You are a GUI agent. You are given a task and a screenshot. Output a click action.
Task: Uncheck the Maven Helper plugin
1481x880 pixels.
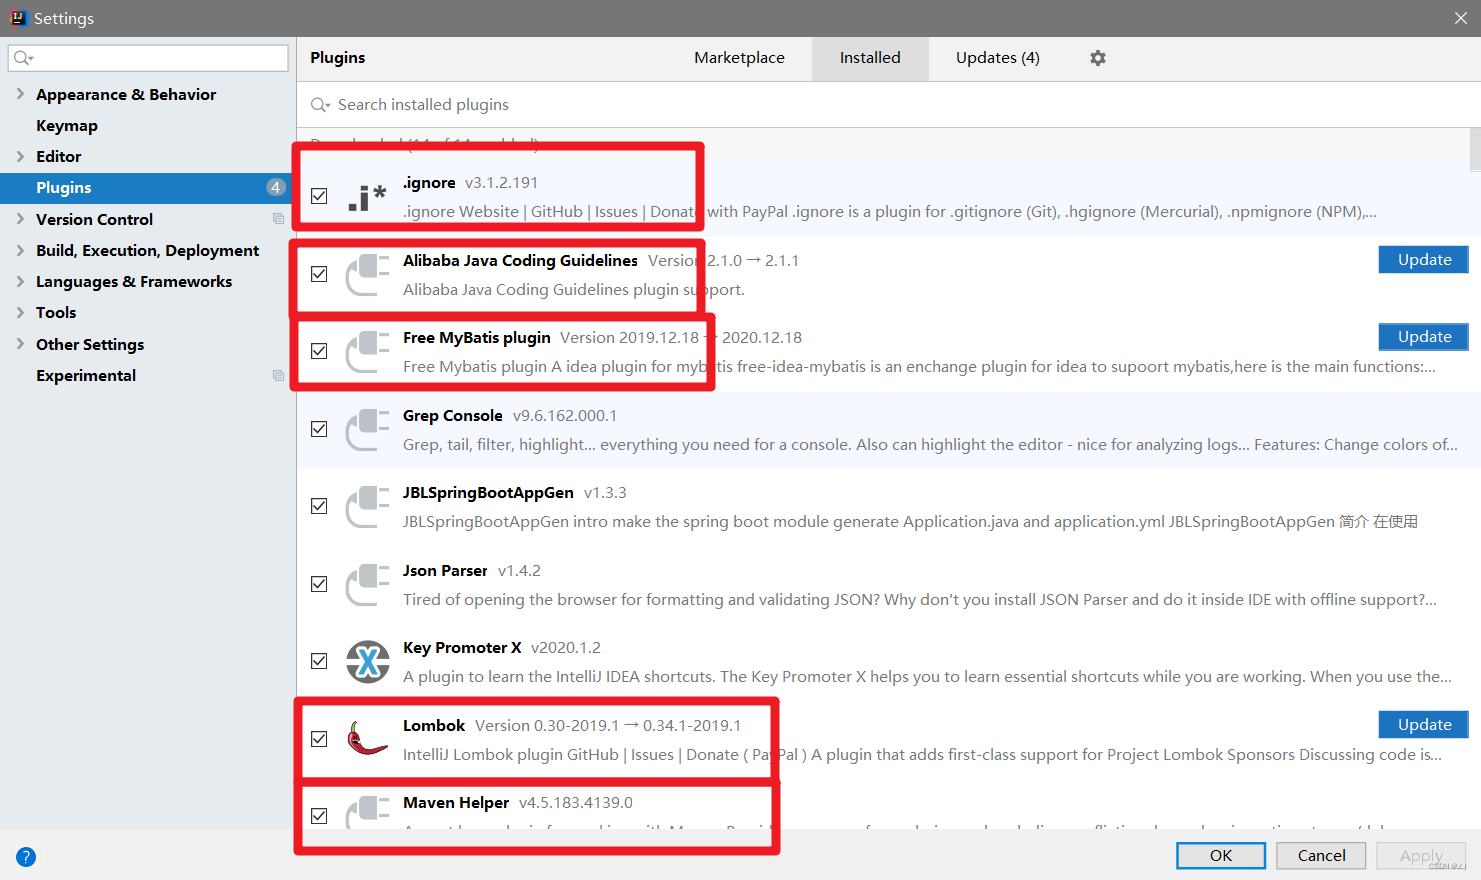pyautogui.click(x=319, y=816)
